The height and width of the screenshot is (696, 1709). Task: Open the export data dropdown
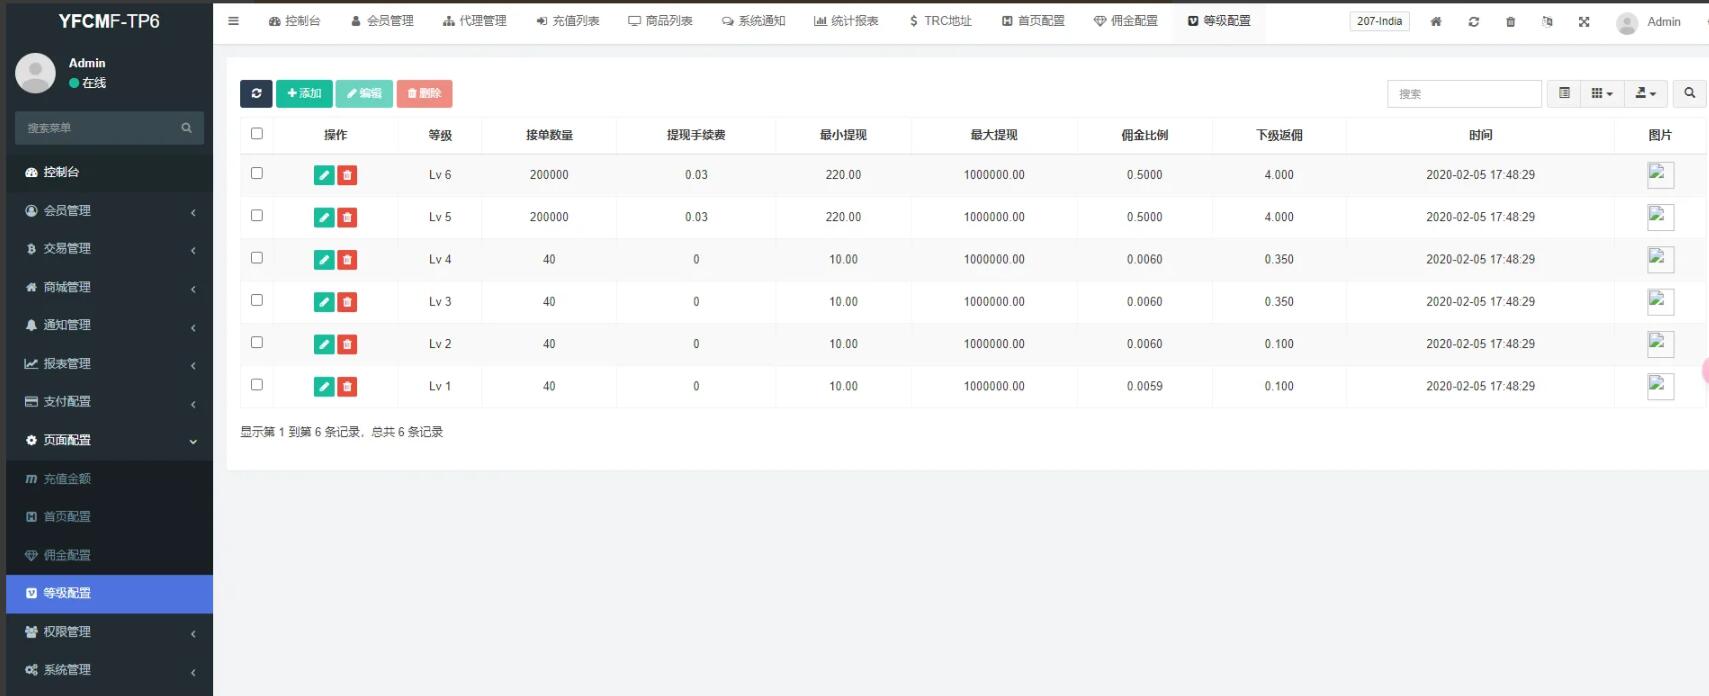point(1645,93)
